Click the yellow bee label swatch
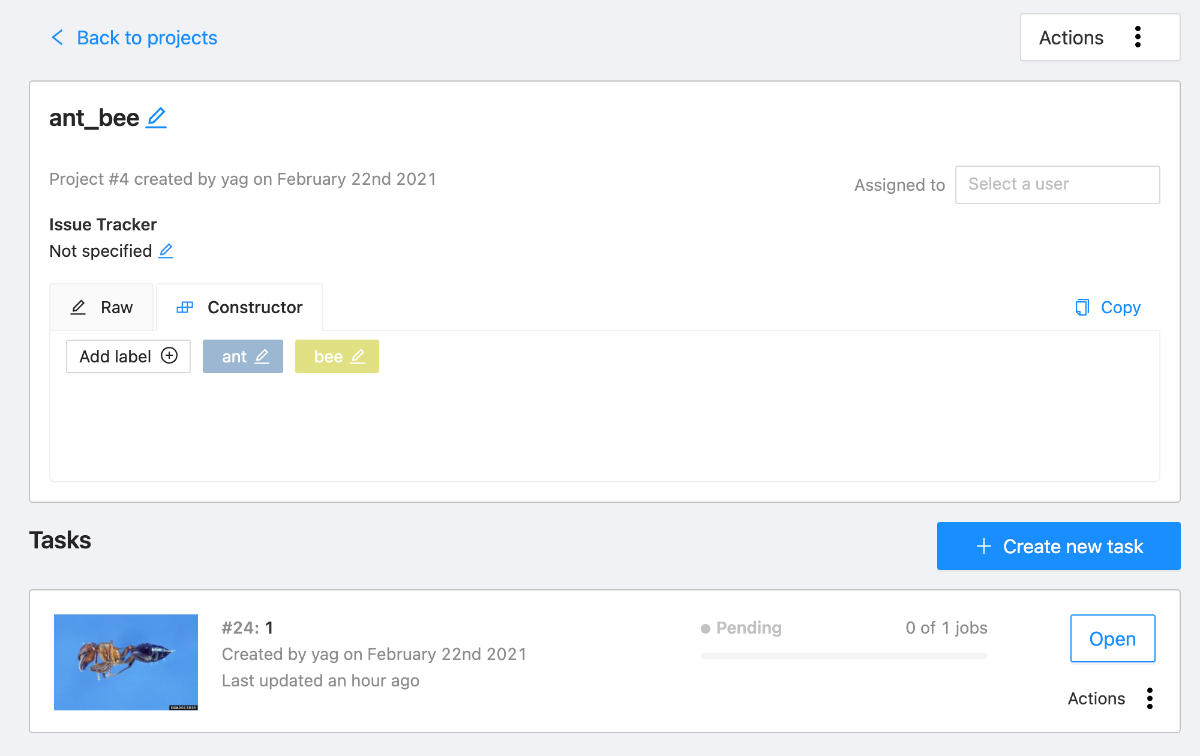The image size is (1200, 756). click(326, 356)
